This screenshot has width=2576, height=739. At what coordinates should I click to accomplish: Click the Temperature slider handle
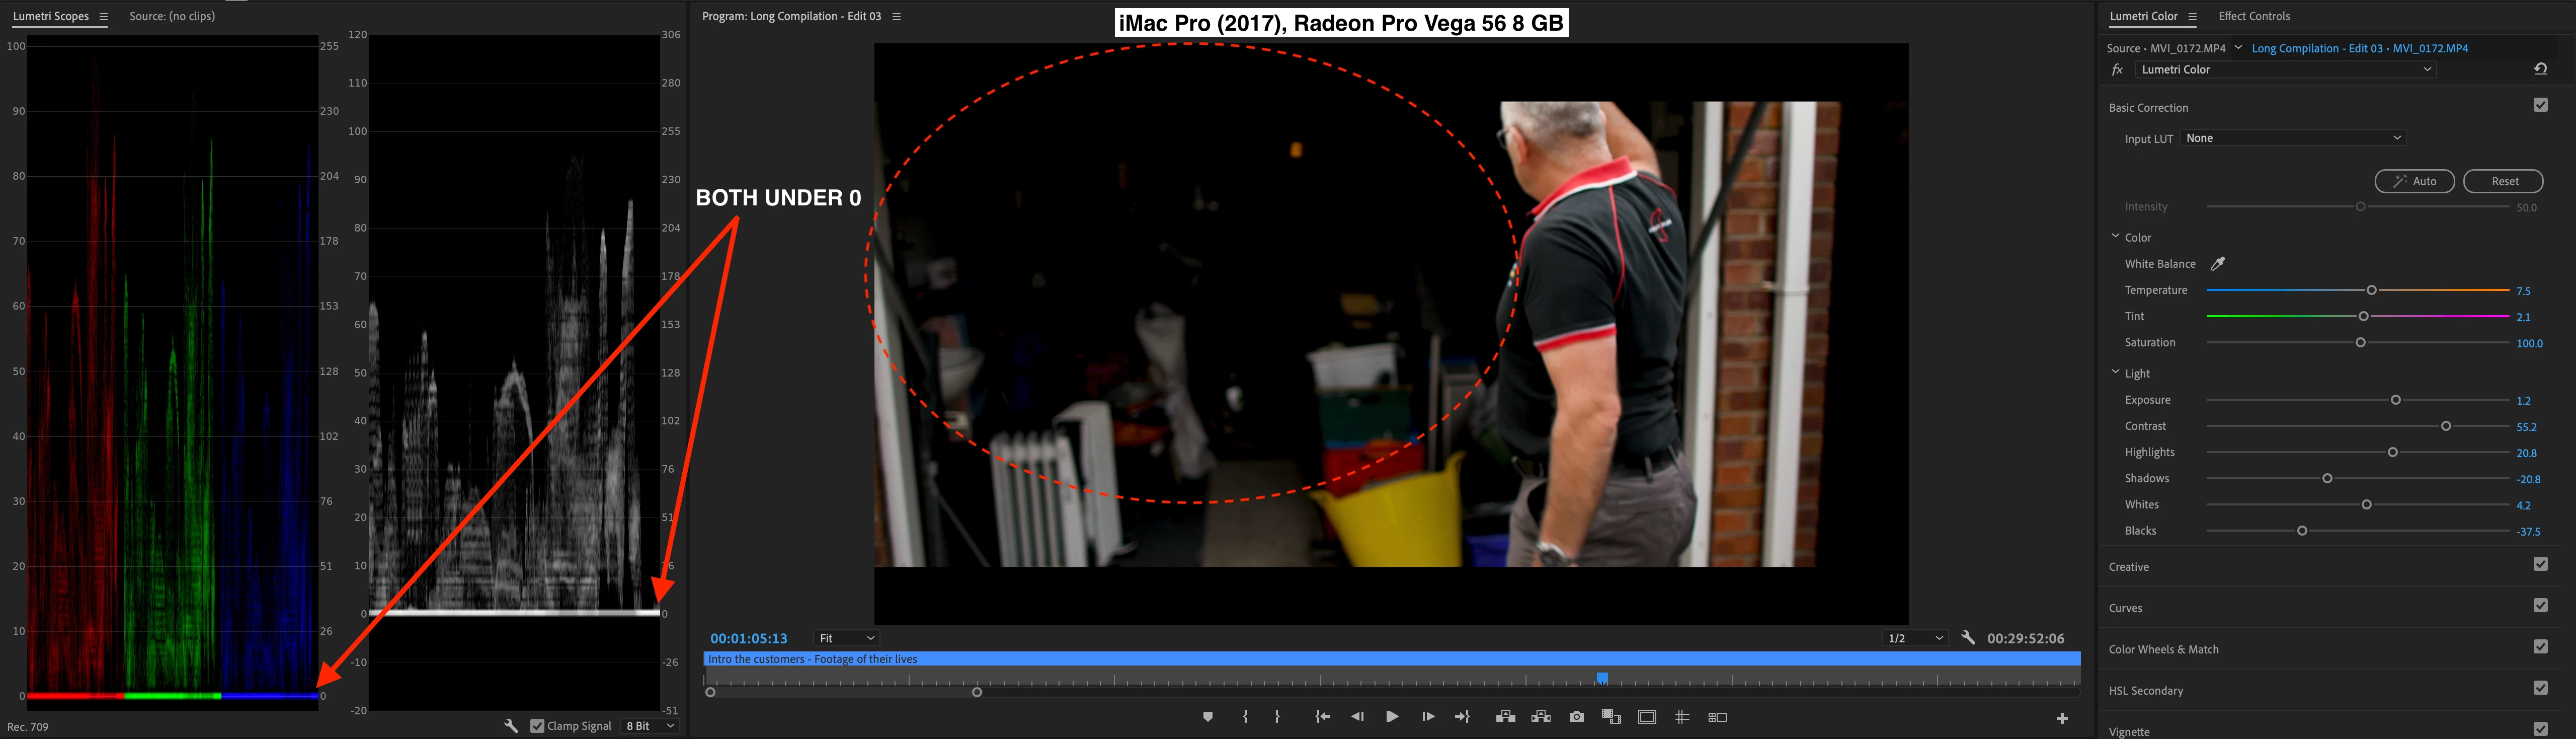(x=2371, y=290)
